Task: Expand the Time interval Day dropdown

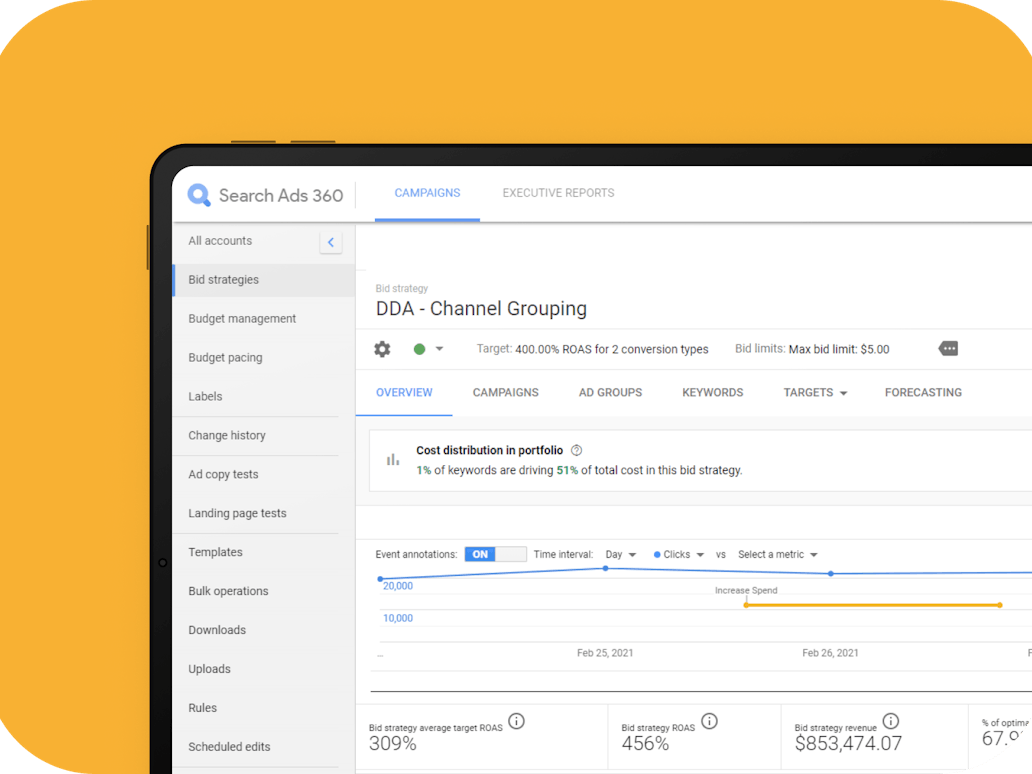Action: [x=621, y=555]
